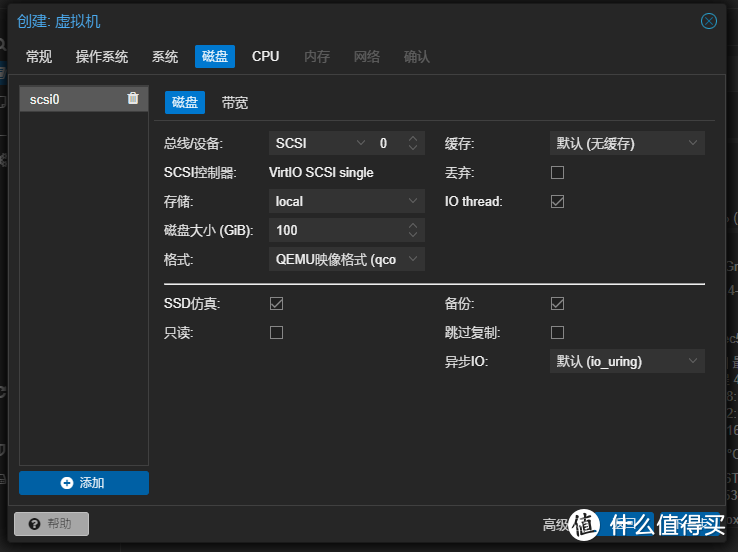Open the SCSI bus type dropdown
The height and width of the screenshot is (552, 738).
point(319,144)
